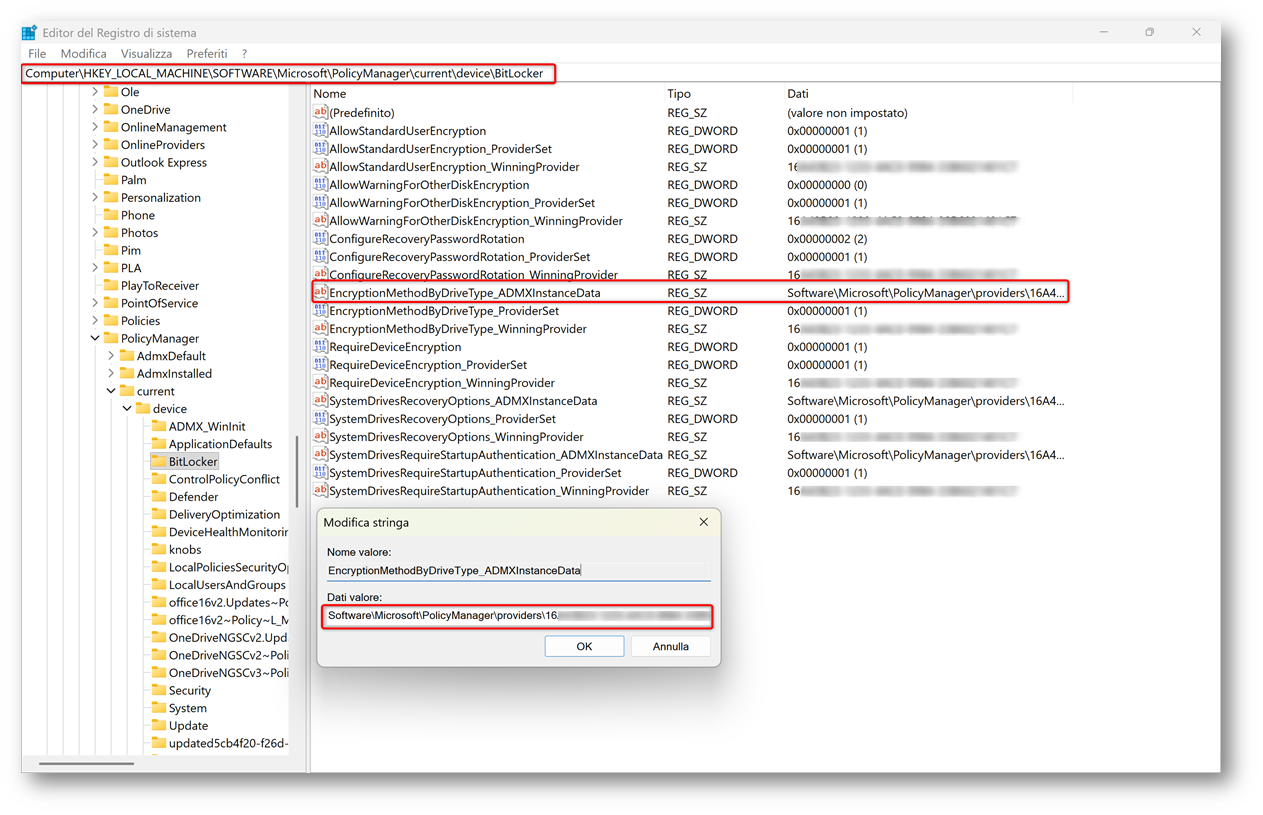The height and width of the screenshot is (815, 1263).
Task: Select the BitLocker folder icon
Action: (x=158, y=462)
